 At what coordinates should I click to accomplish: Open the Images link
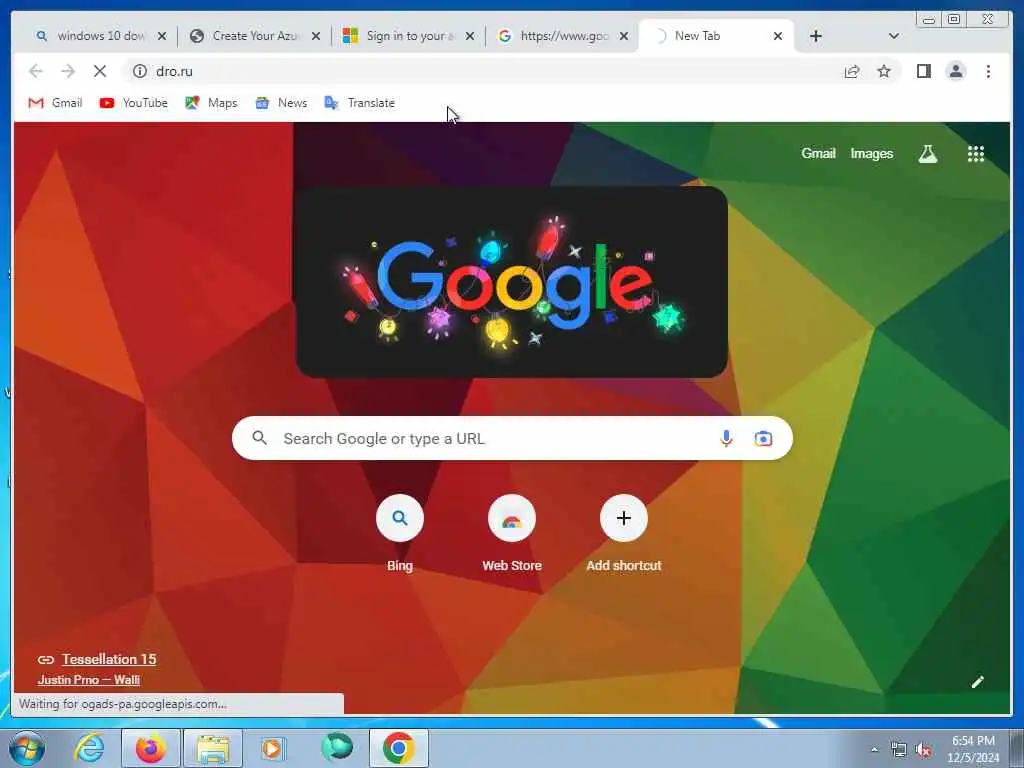point(871,153)
